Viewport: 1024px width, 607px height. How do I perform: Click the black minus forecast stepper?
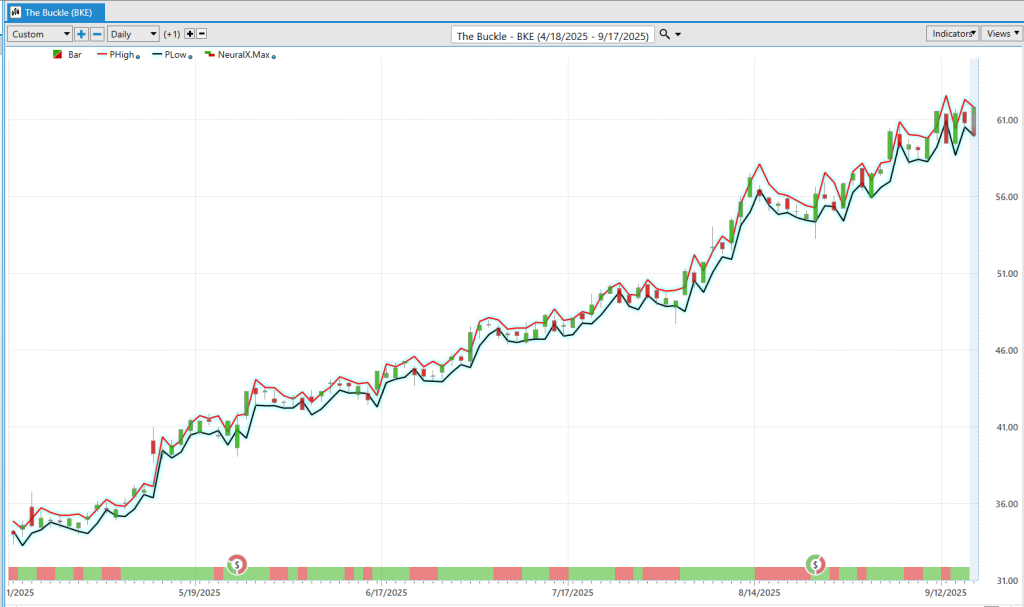pos(202,34)
